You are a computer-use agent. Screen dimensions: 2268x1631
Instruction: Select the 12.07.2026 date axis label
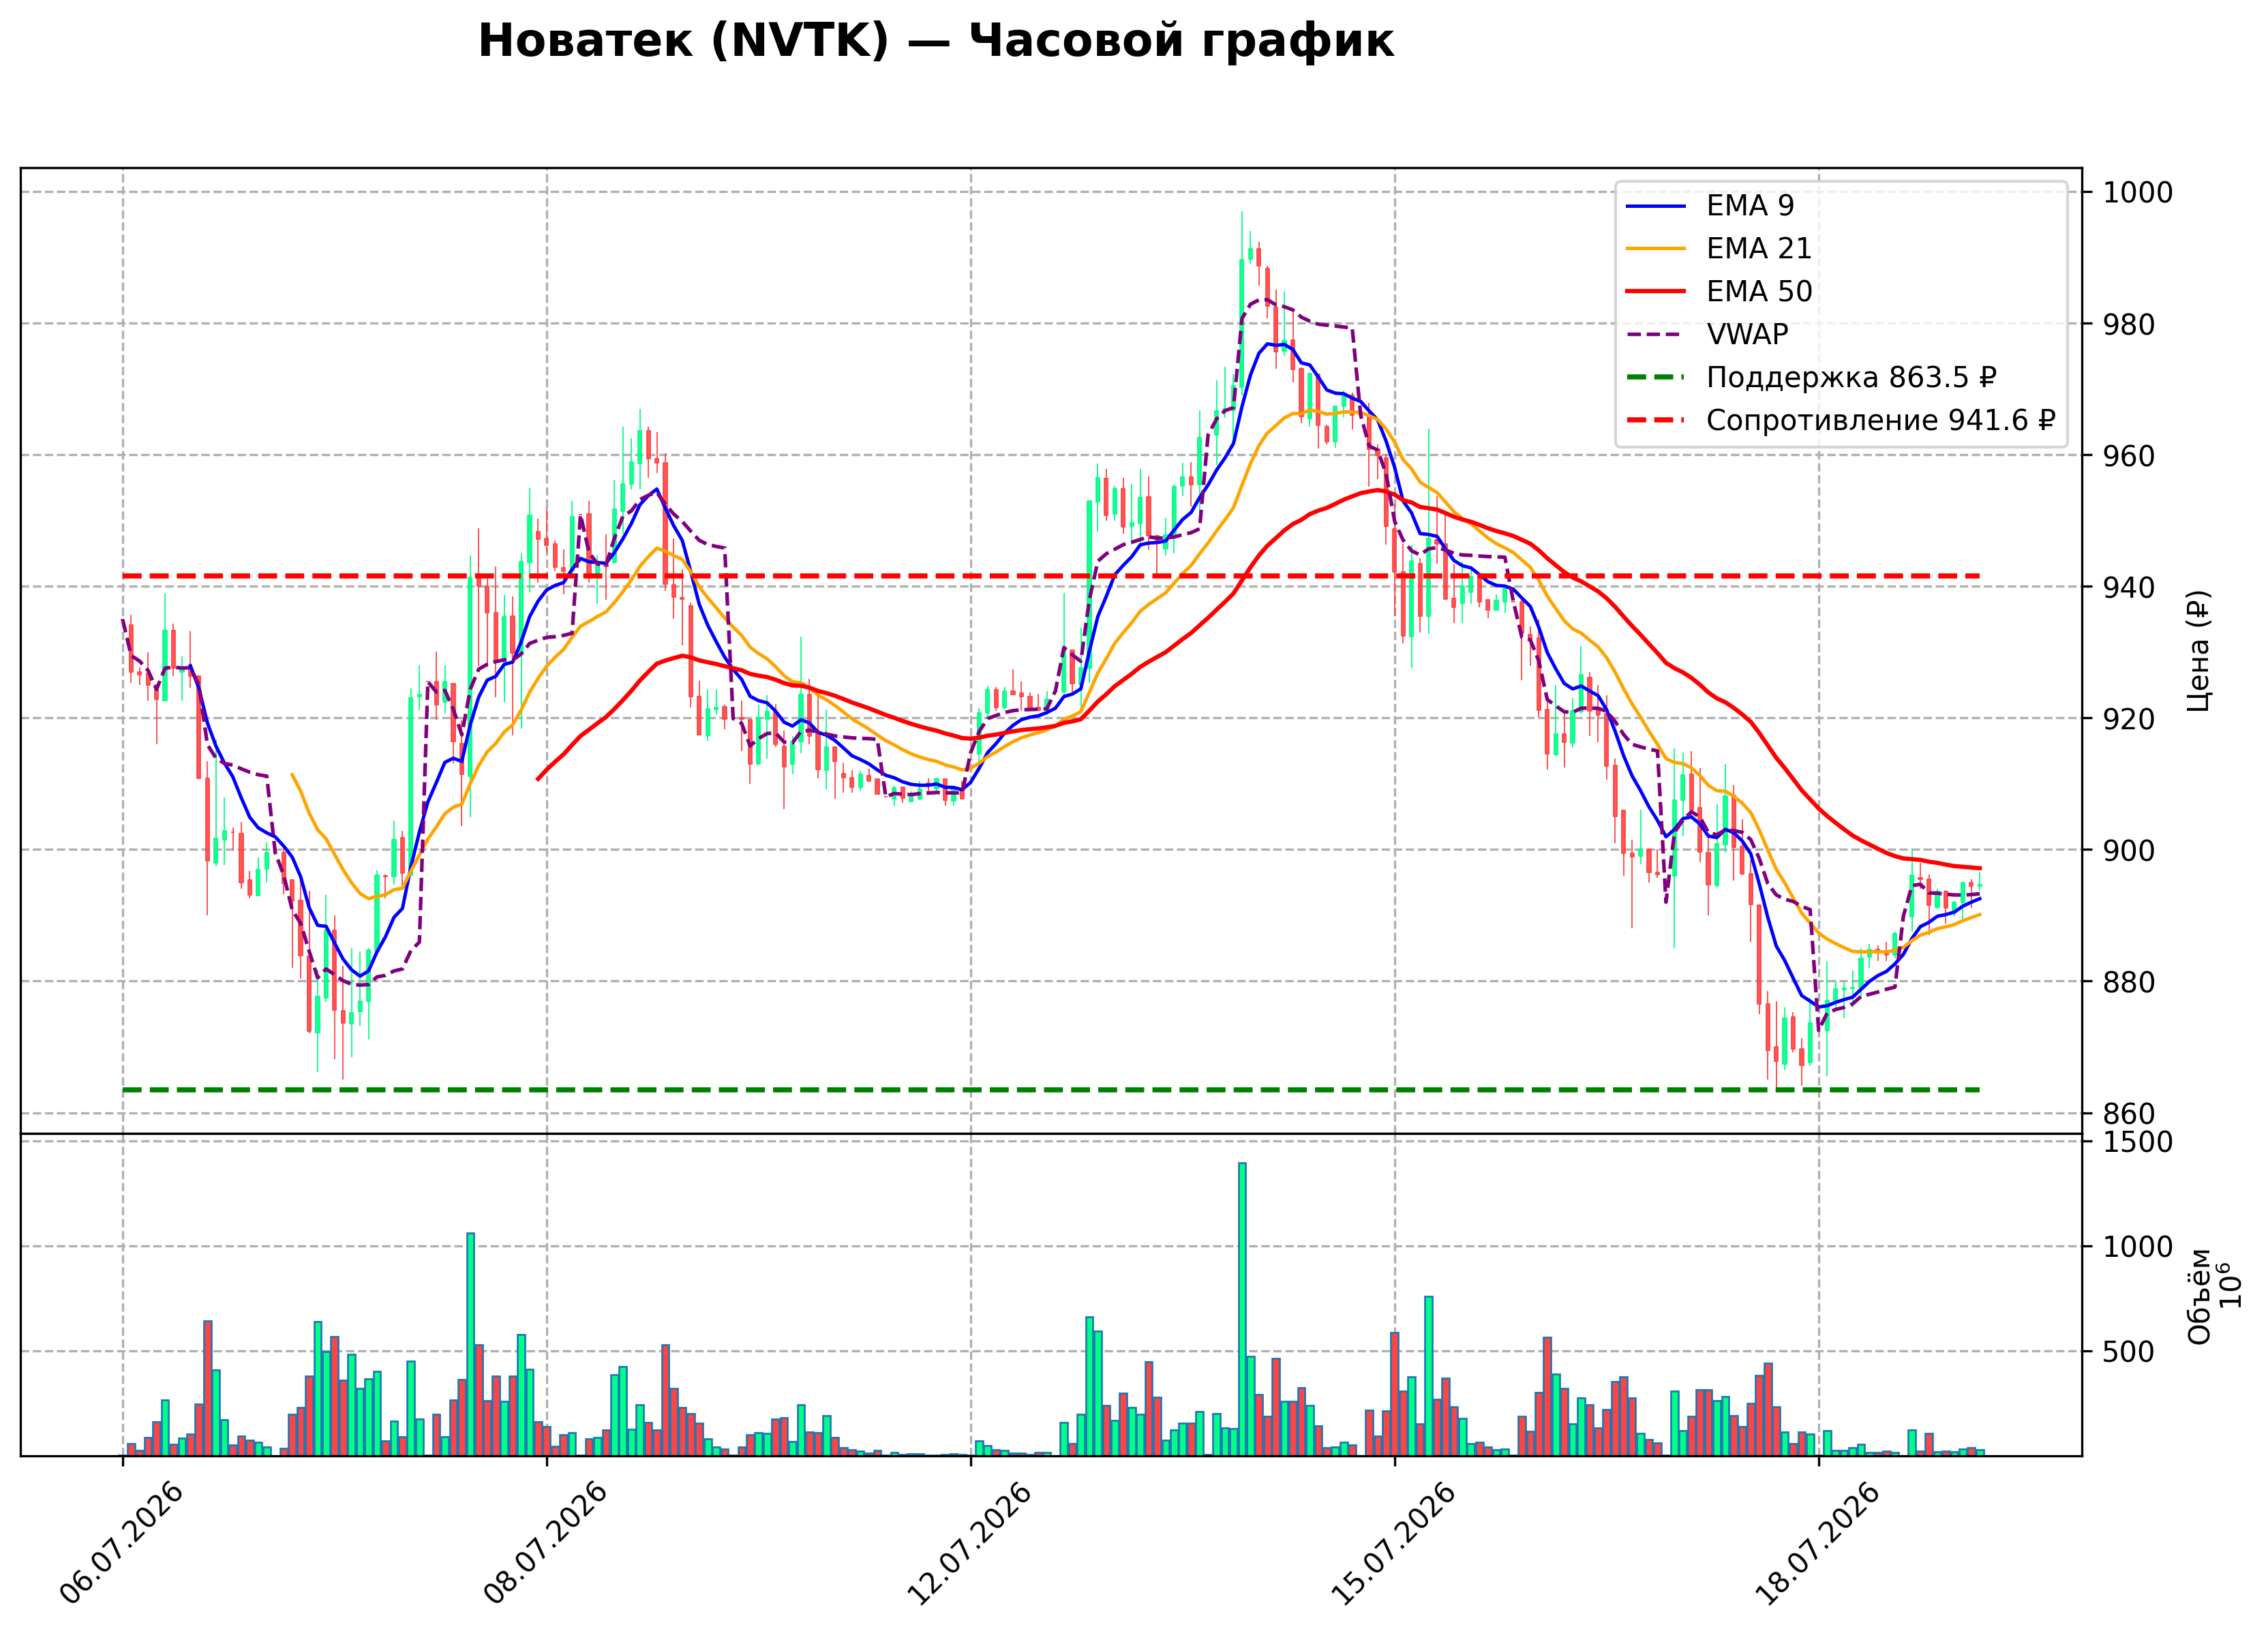pyautogui.click(x=970, y=1544)
